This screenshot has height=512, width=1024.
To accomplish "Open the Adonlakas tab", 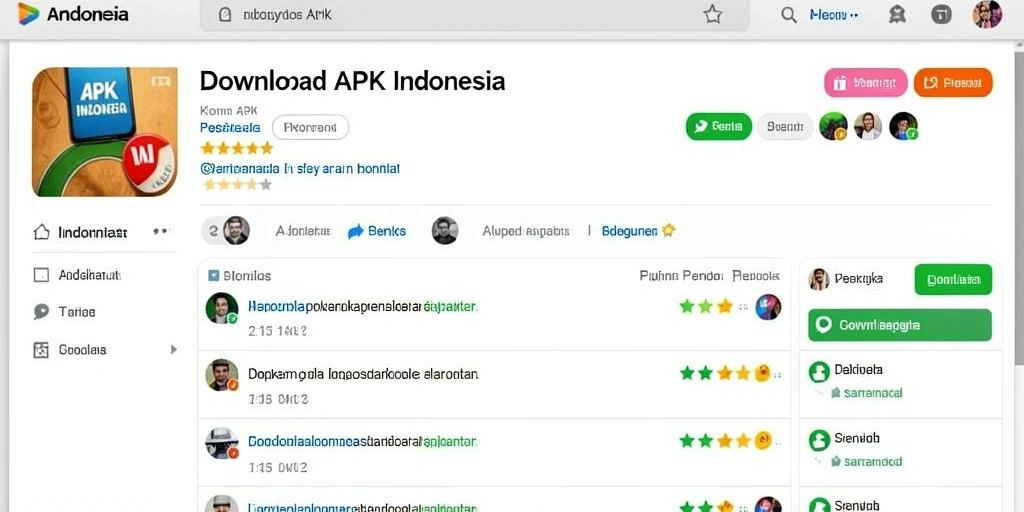I will tap(303, 231).
